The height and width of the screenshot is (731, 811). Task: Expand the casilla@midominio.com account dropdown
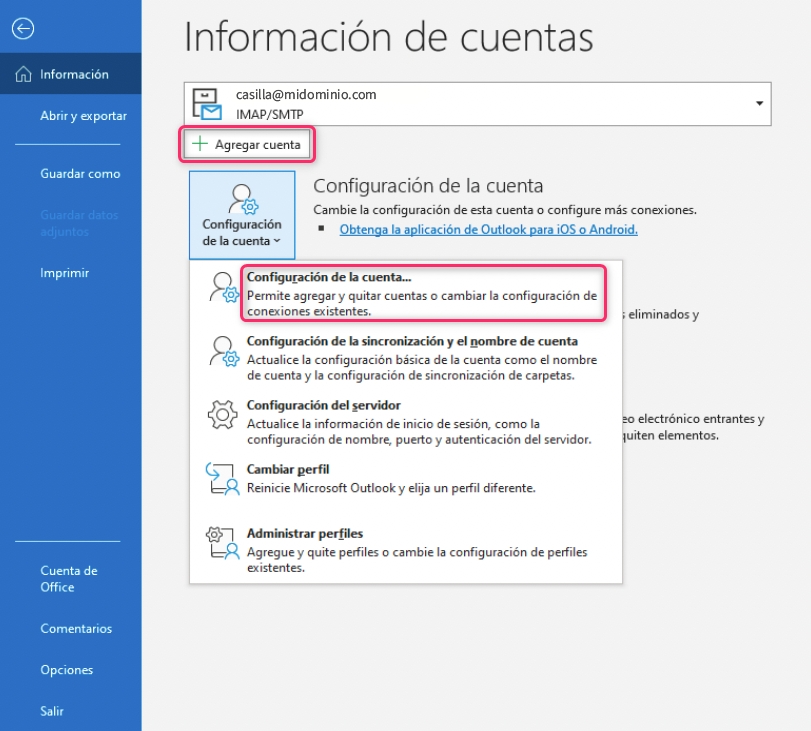coord(759,104)
